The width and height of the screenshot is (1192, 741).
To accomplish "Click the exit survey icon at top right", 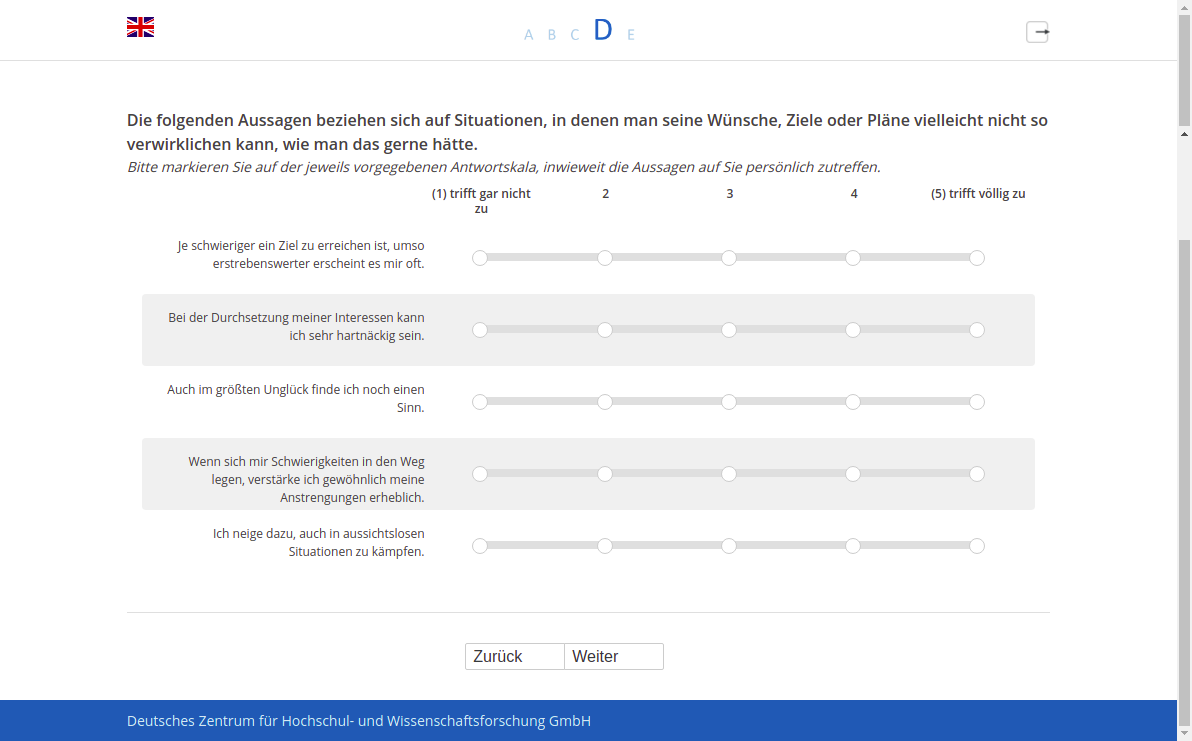I will 1038,32.
